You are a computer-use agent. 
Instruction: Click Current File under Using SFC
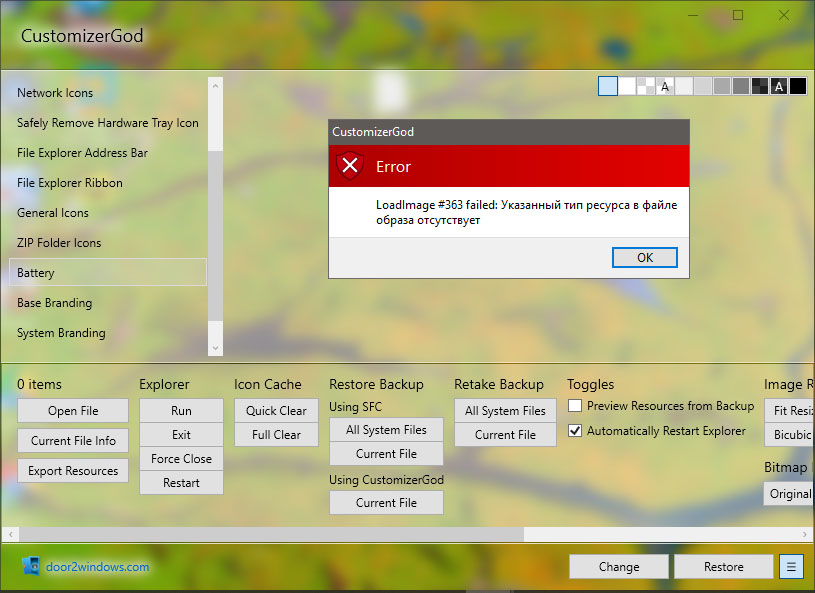[x=386, y=454]
